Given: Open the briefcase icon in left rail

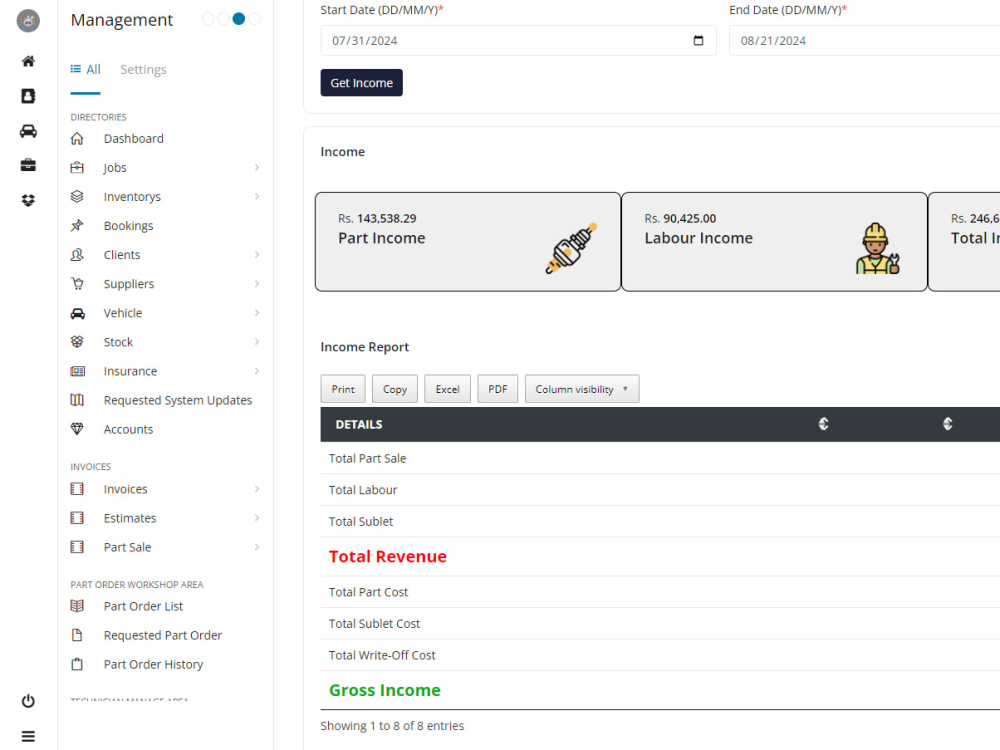Looking at the screenshot, I should [x=28, y=165].
